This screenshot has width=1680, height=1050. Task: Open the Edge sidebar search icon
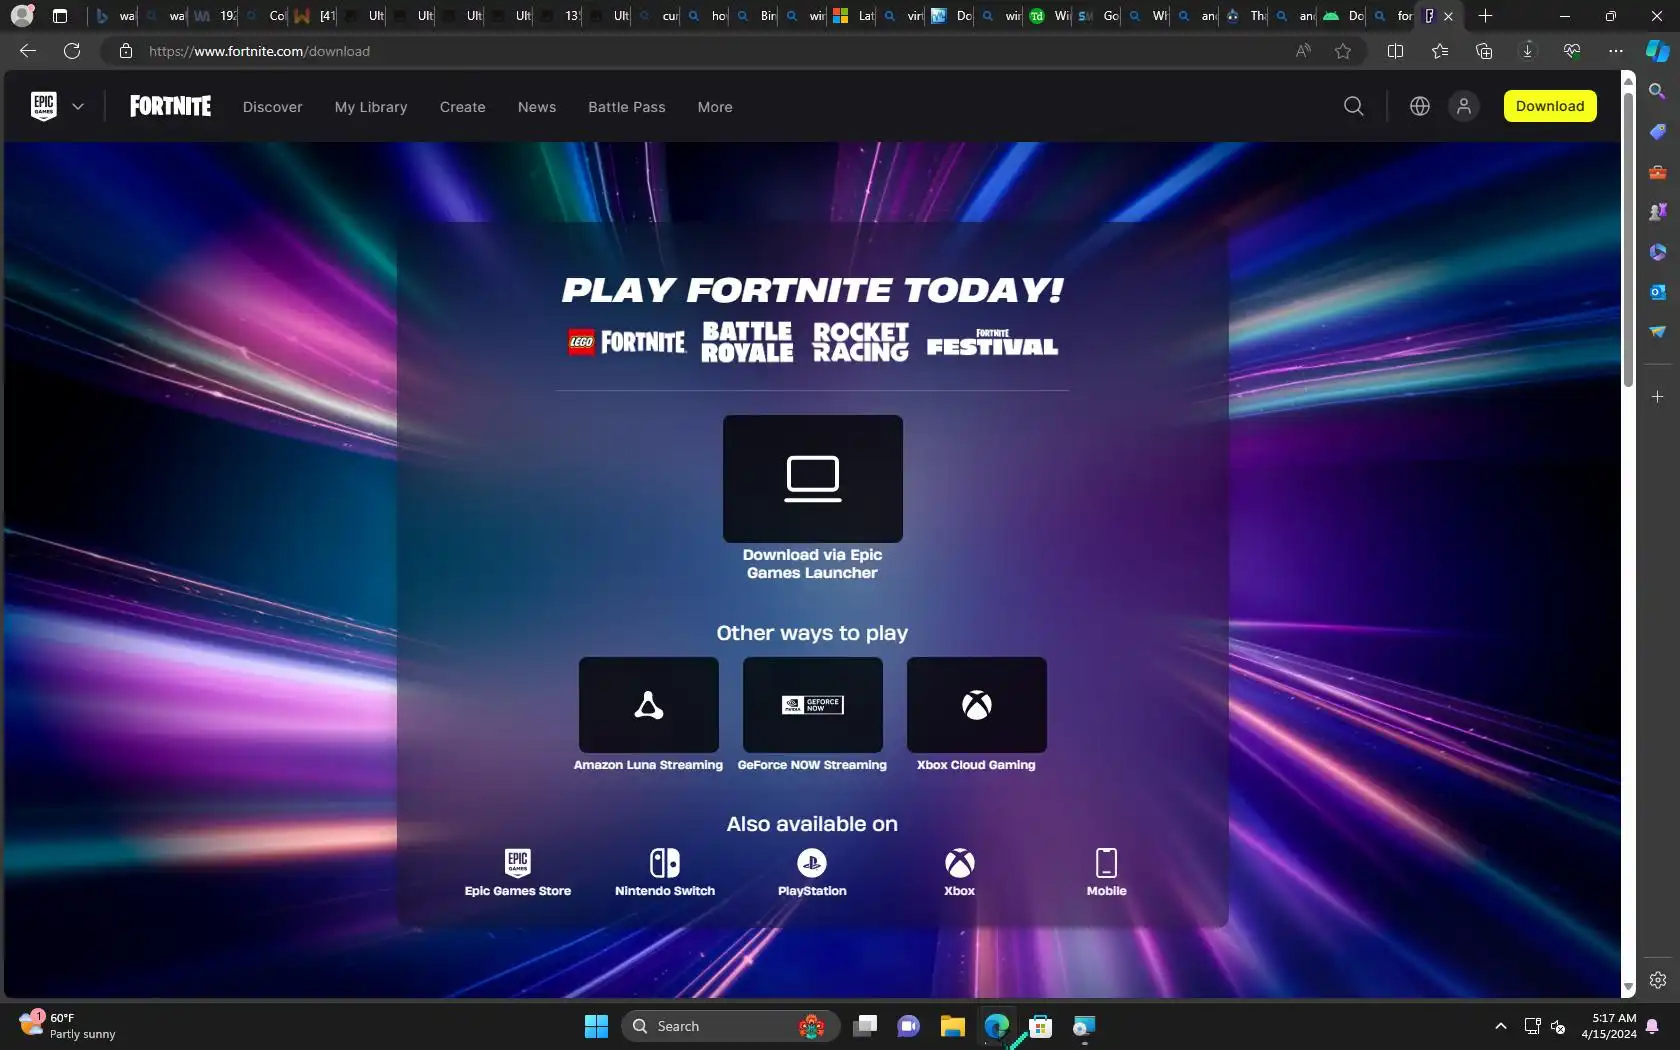tap(1658, 92)
